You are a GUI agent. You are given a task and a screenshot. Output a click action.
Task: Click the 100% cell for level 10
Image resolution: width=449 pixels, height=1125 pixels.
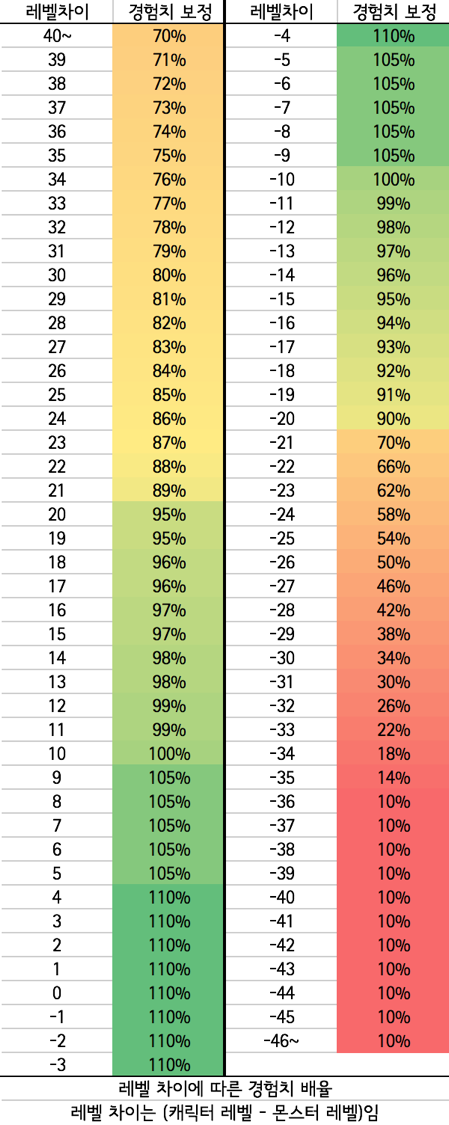pos(169,753)
